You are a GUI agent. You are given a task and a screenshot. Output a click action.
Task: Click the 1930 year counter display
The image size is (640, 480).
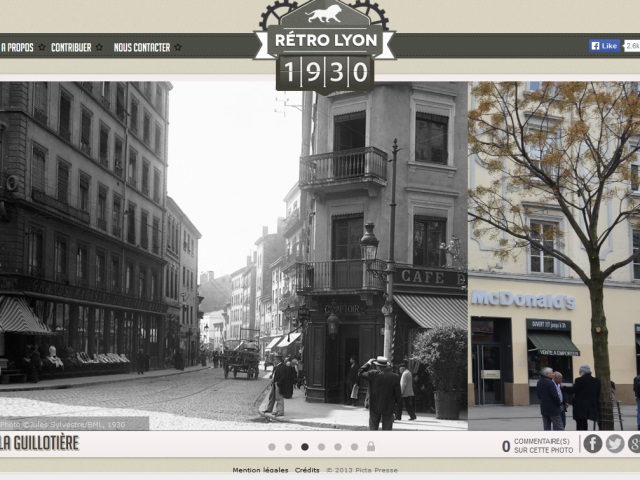click(324, 70)
